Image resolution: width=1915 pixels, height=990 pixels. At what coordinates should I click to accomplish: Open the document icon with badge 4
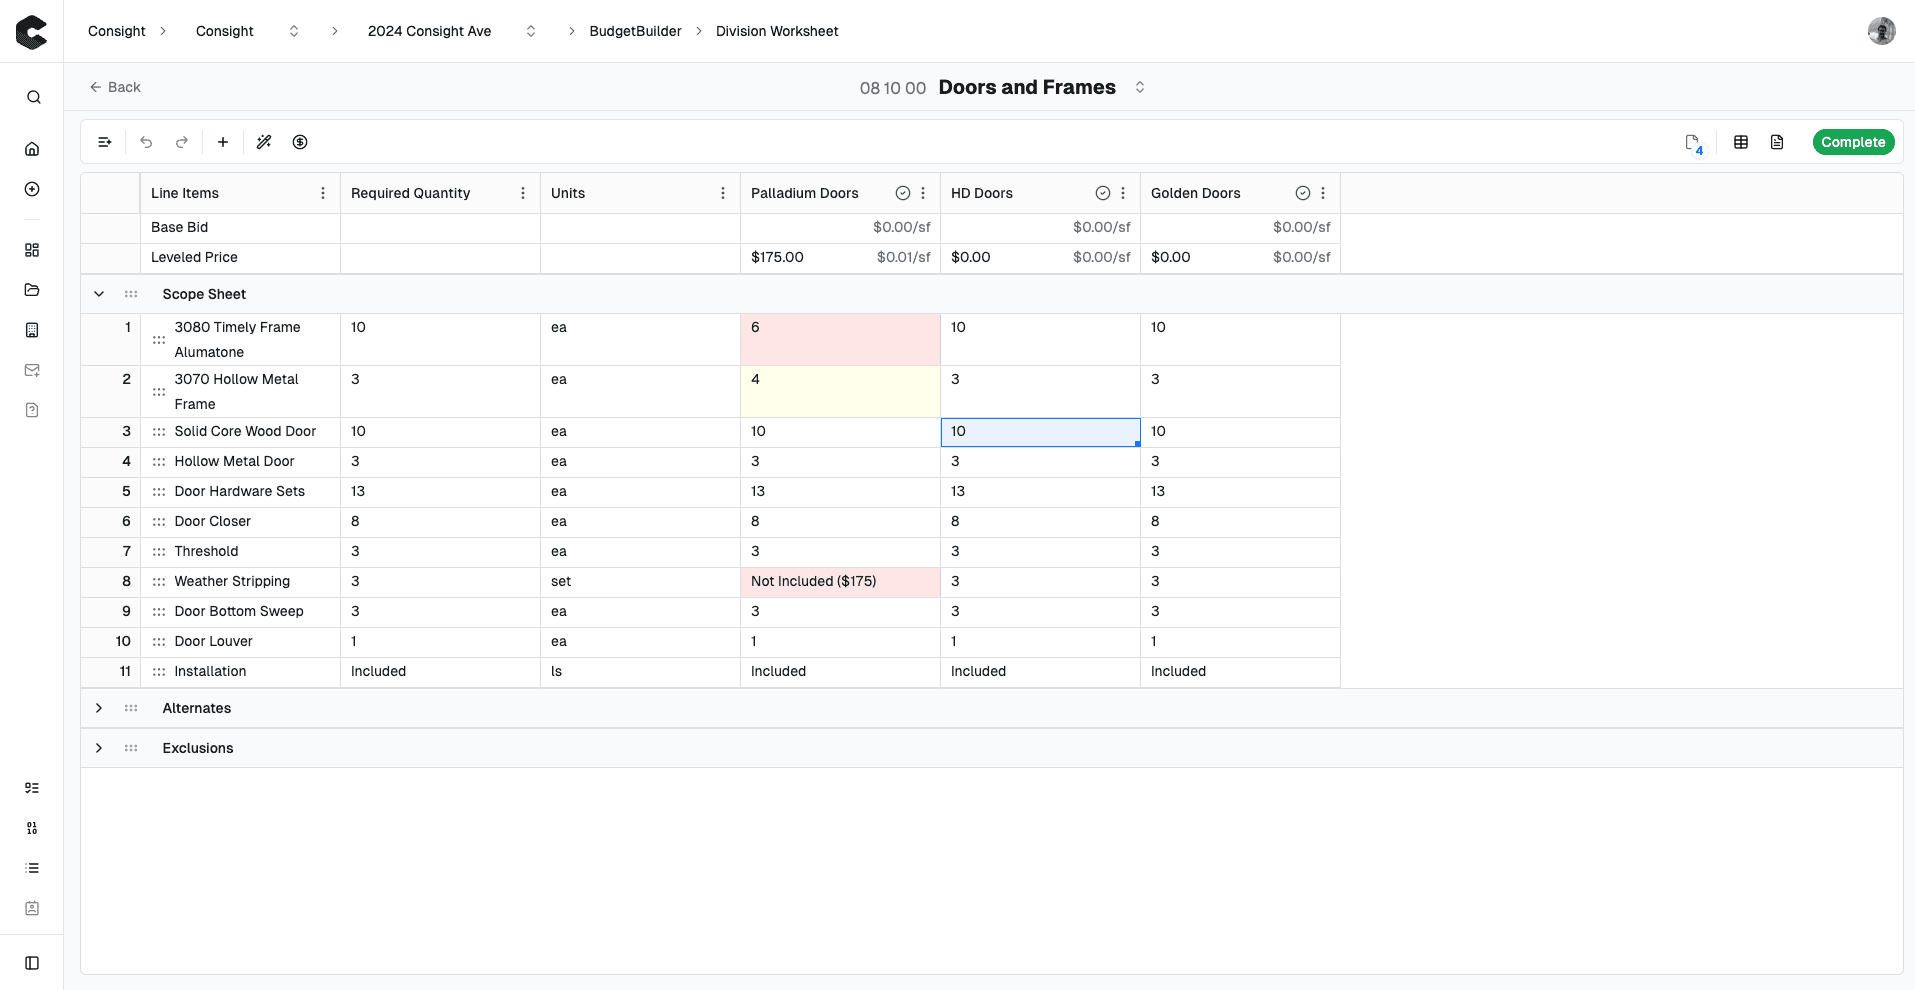coord(1693,143)
